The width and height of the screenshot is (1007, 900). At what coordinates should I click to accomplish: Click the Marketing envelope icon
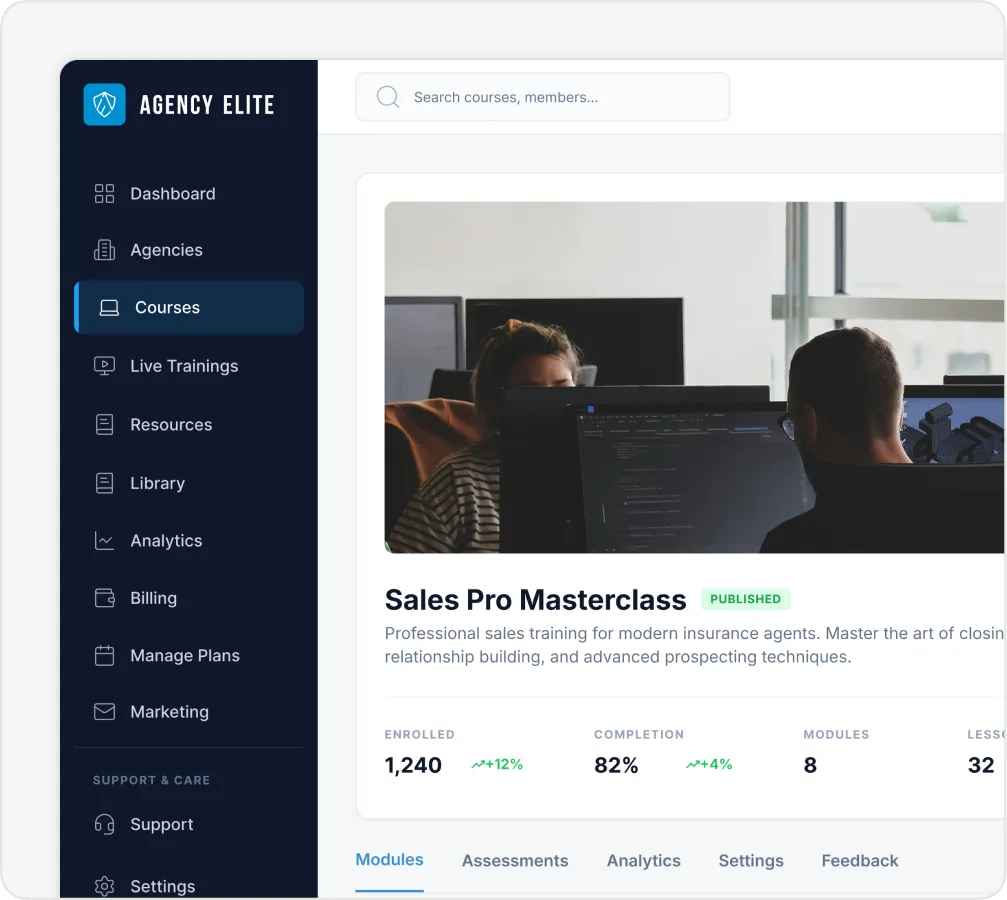pos(104,712)
